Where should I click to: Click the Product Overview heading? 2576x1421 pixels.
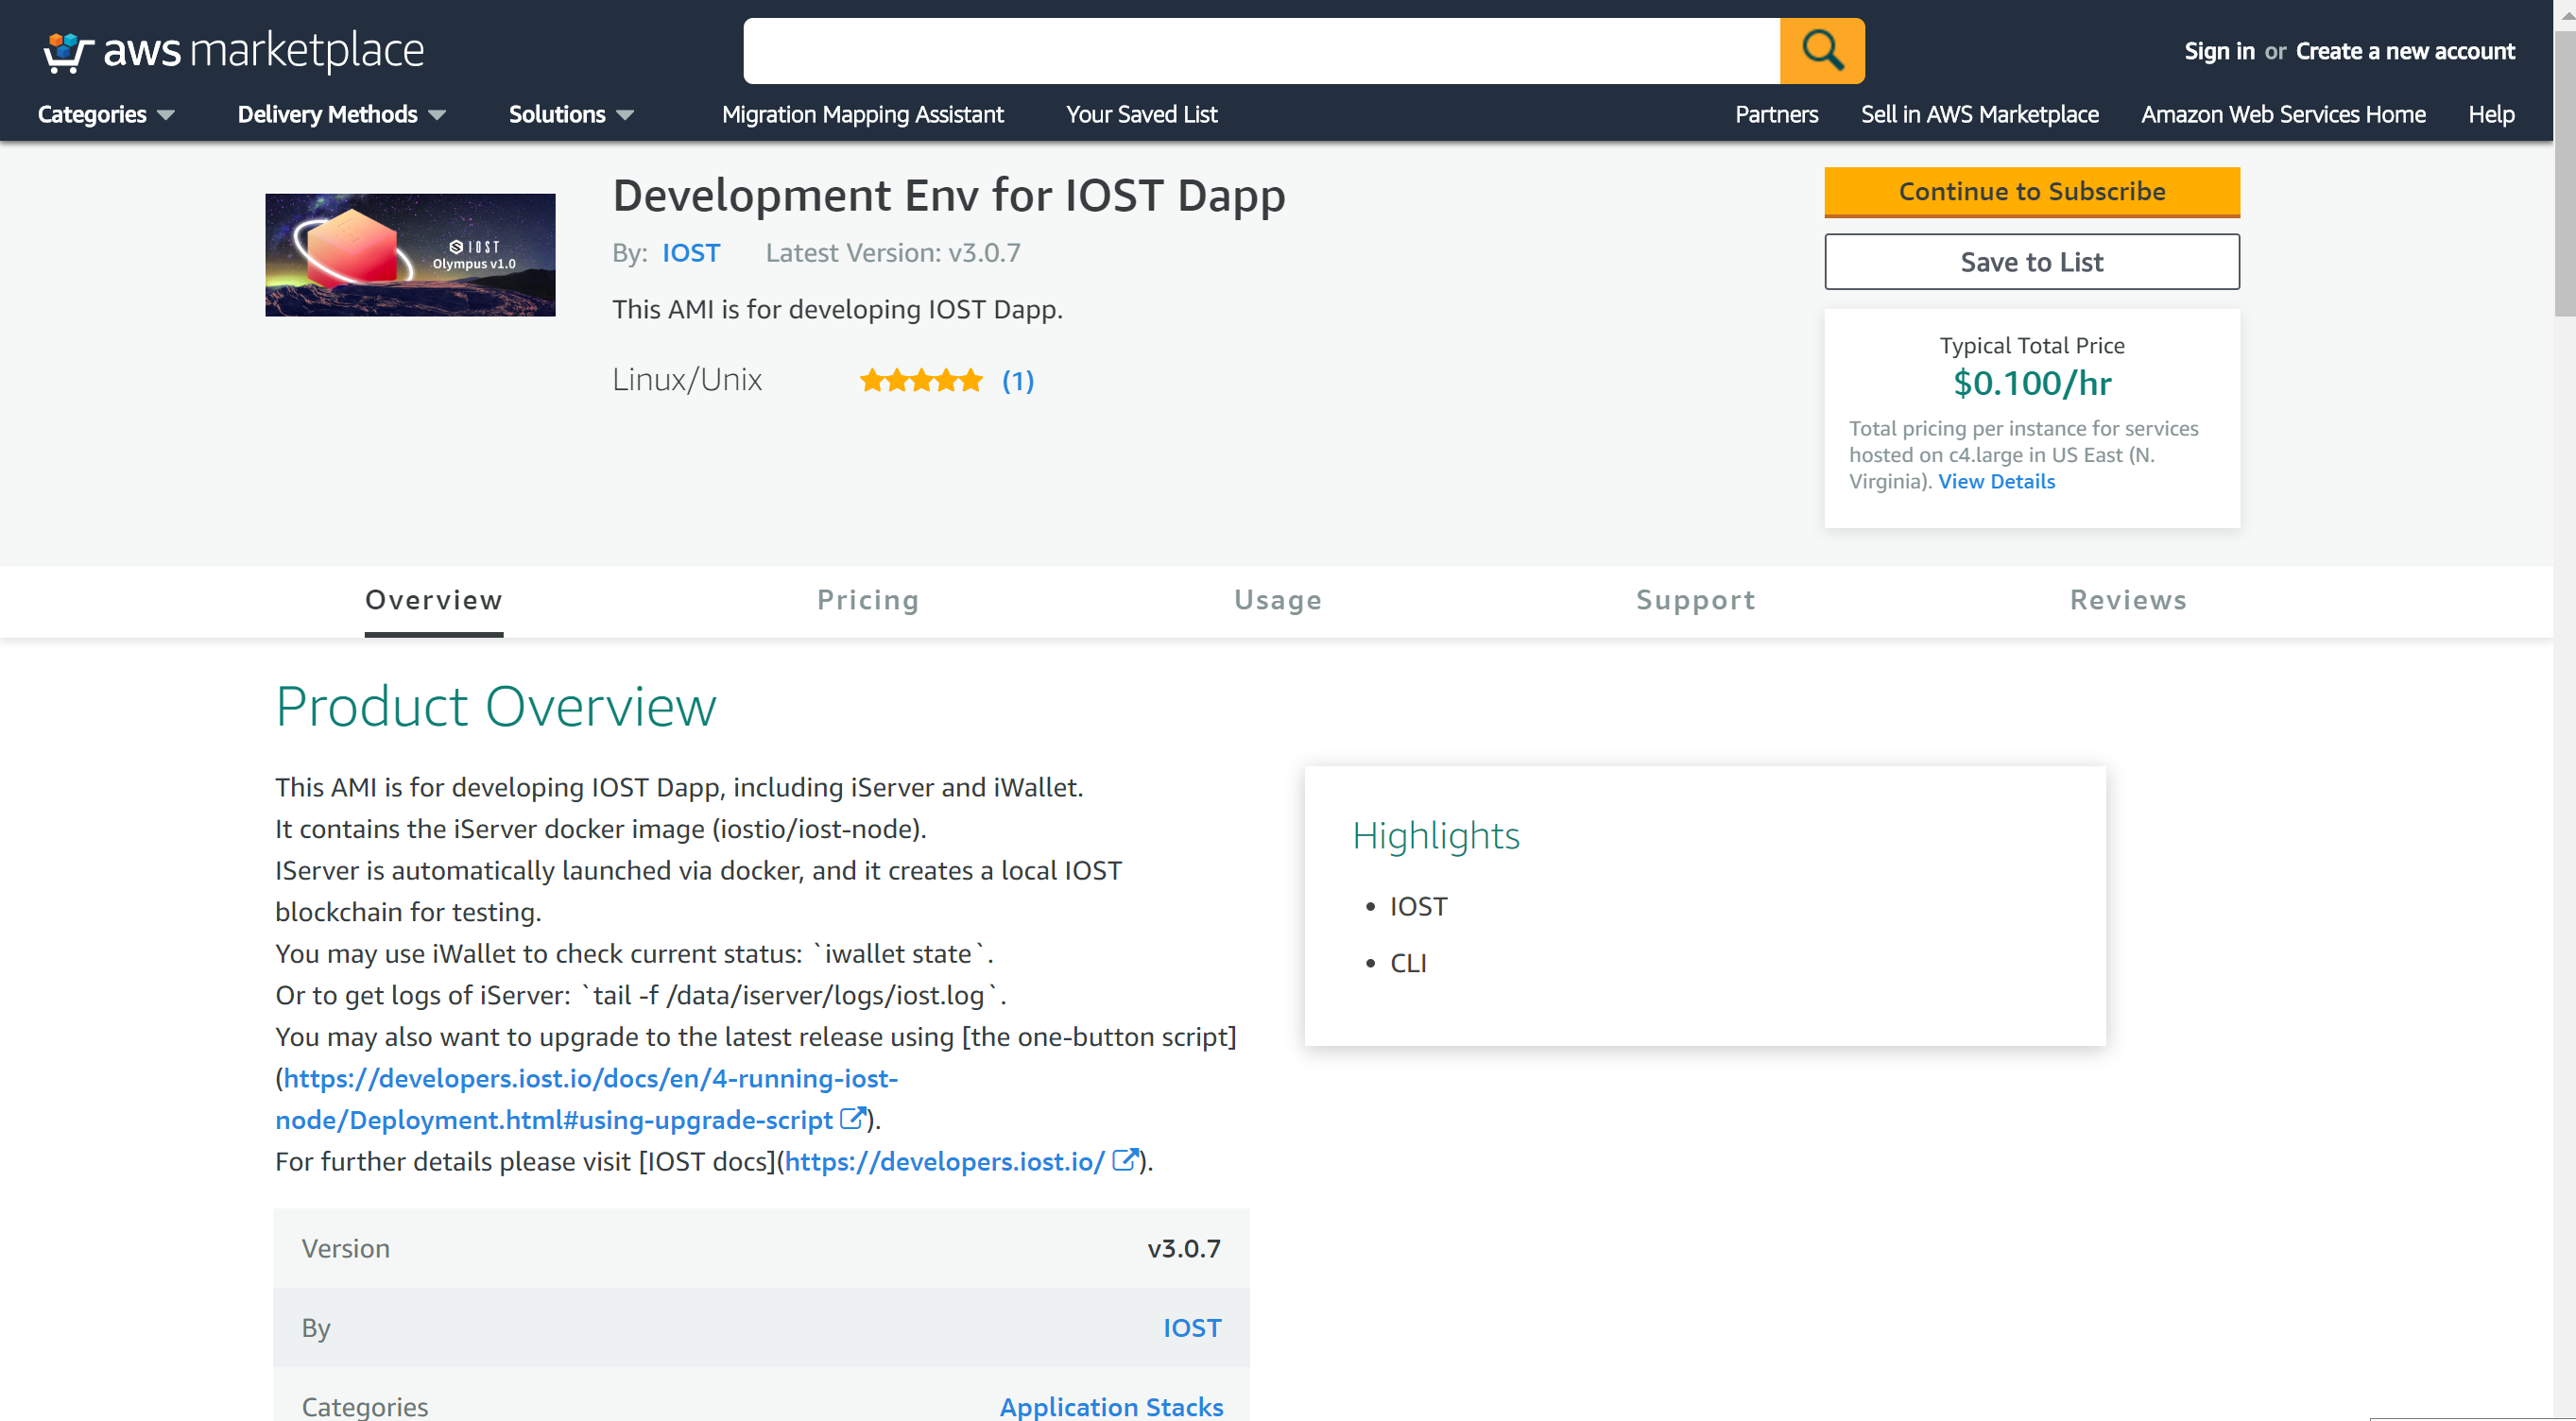point(496,707)
